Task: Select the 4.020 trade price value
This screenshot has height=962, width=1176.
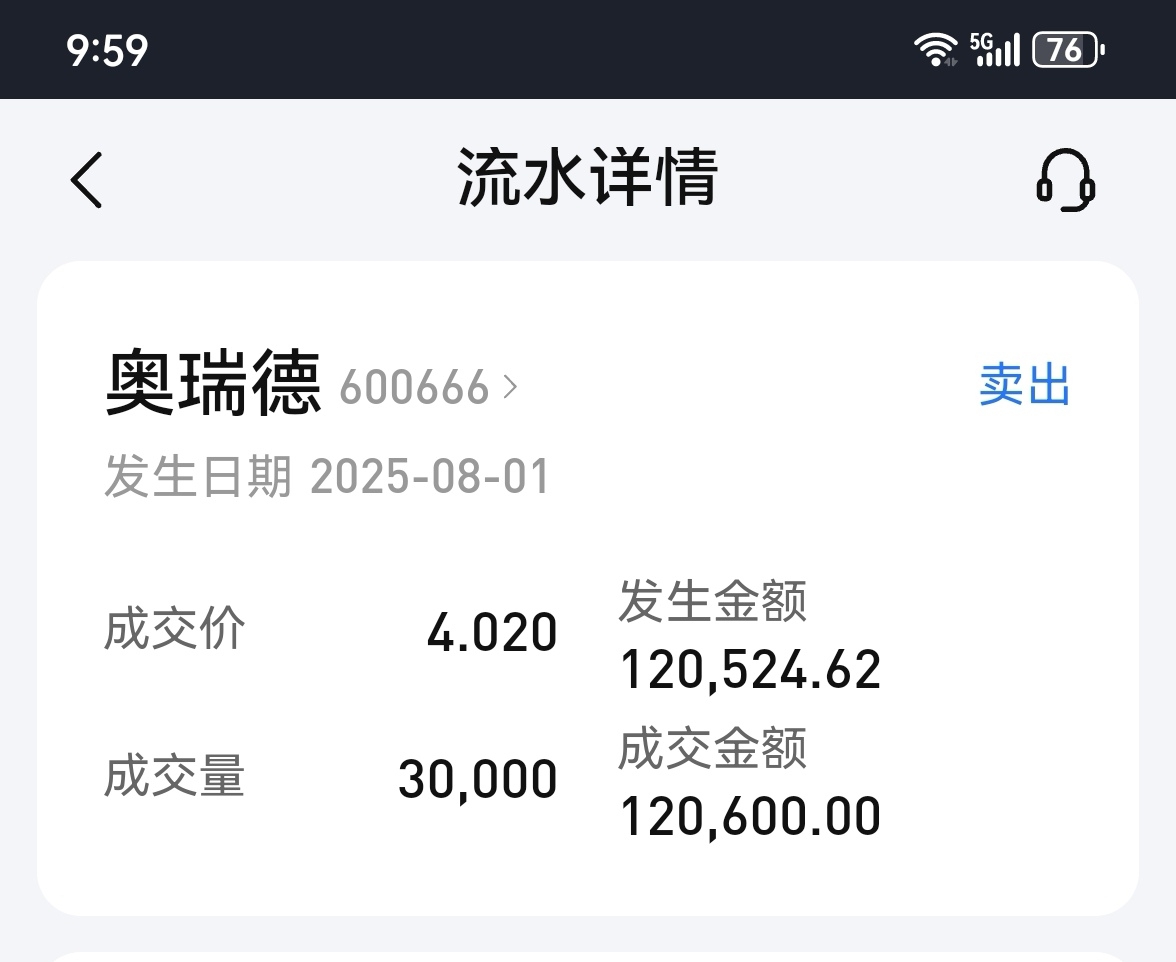Action: 492,632
